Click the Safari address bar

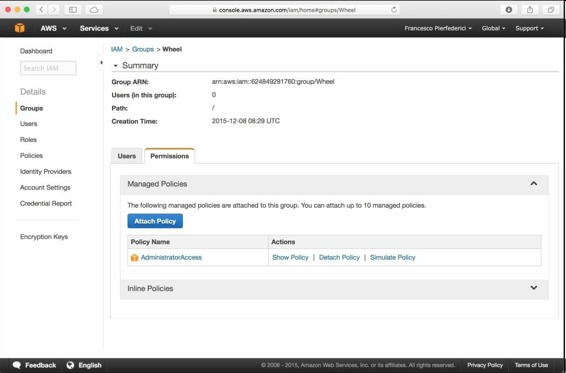coord(284,10)
